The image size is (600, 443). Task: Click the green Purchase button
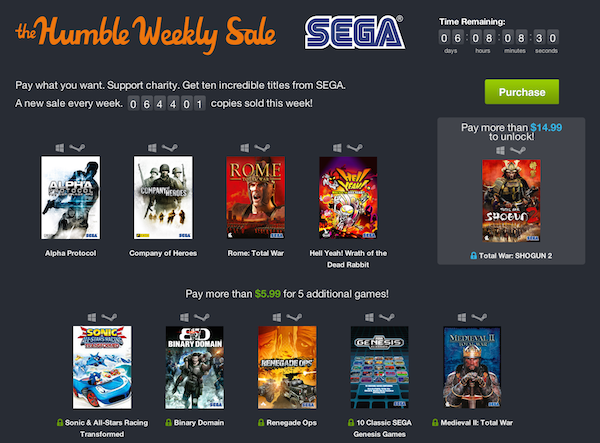[x=522, y=92]
